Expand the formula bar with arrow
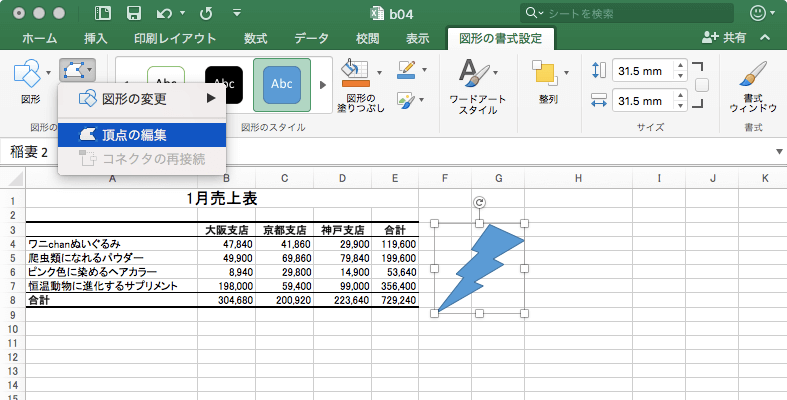 point(779,152)
